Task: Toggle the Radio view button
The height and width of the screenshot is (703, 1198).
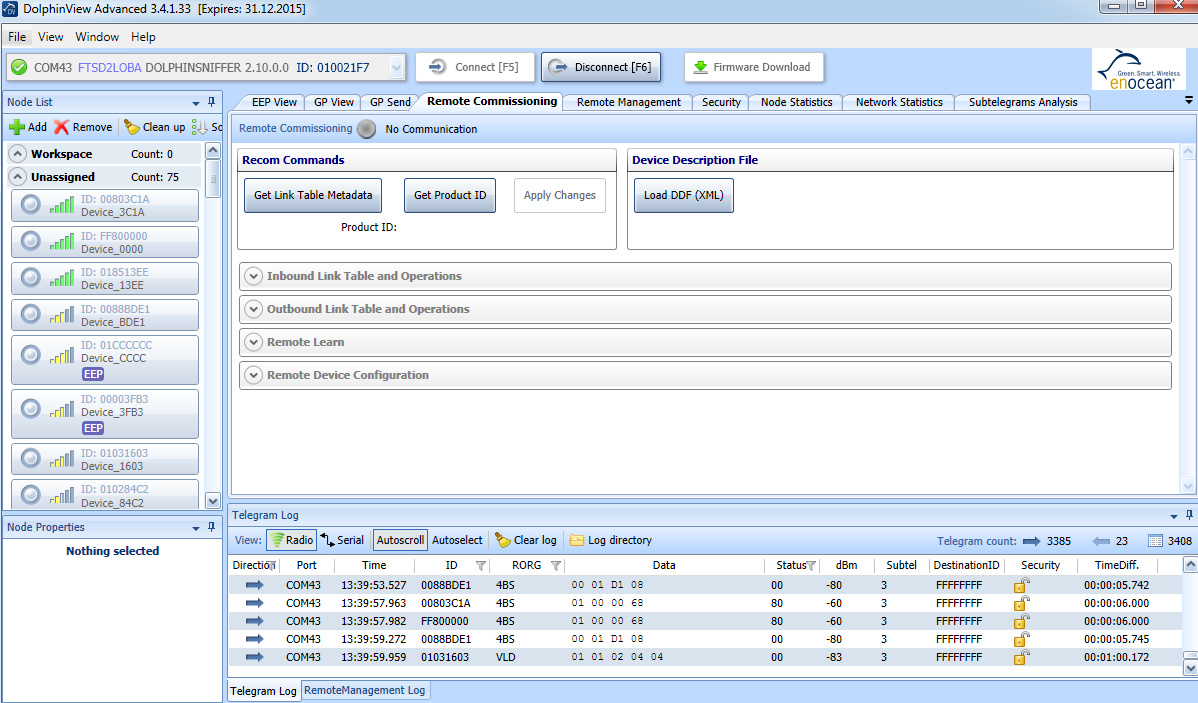Action: [291, 540]
